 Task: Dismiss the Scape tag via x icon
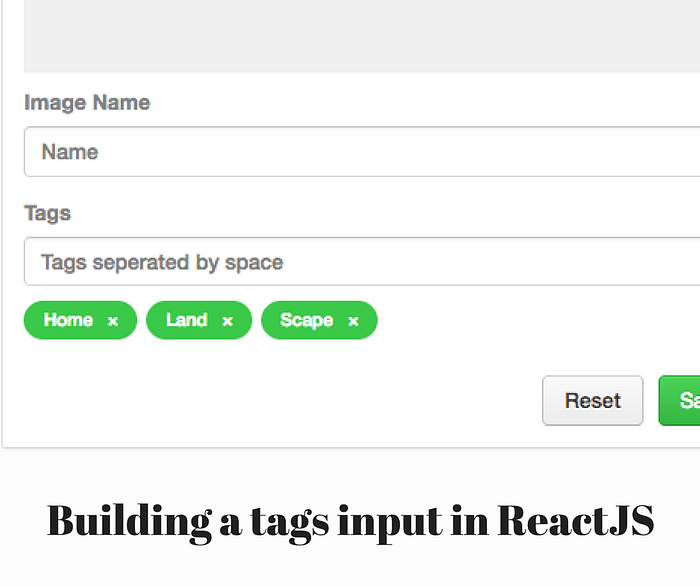(353, 321)
